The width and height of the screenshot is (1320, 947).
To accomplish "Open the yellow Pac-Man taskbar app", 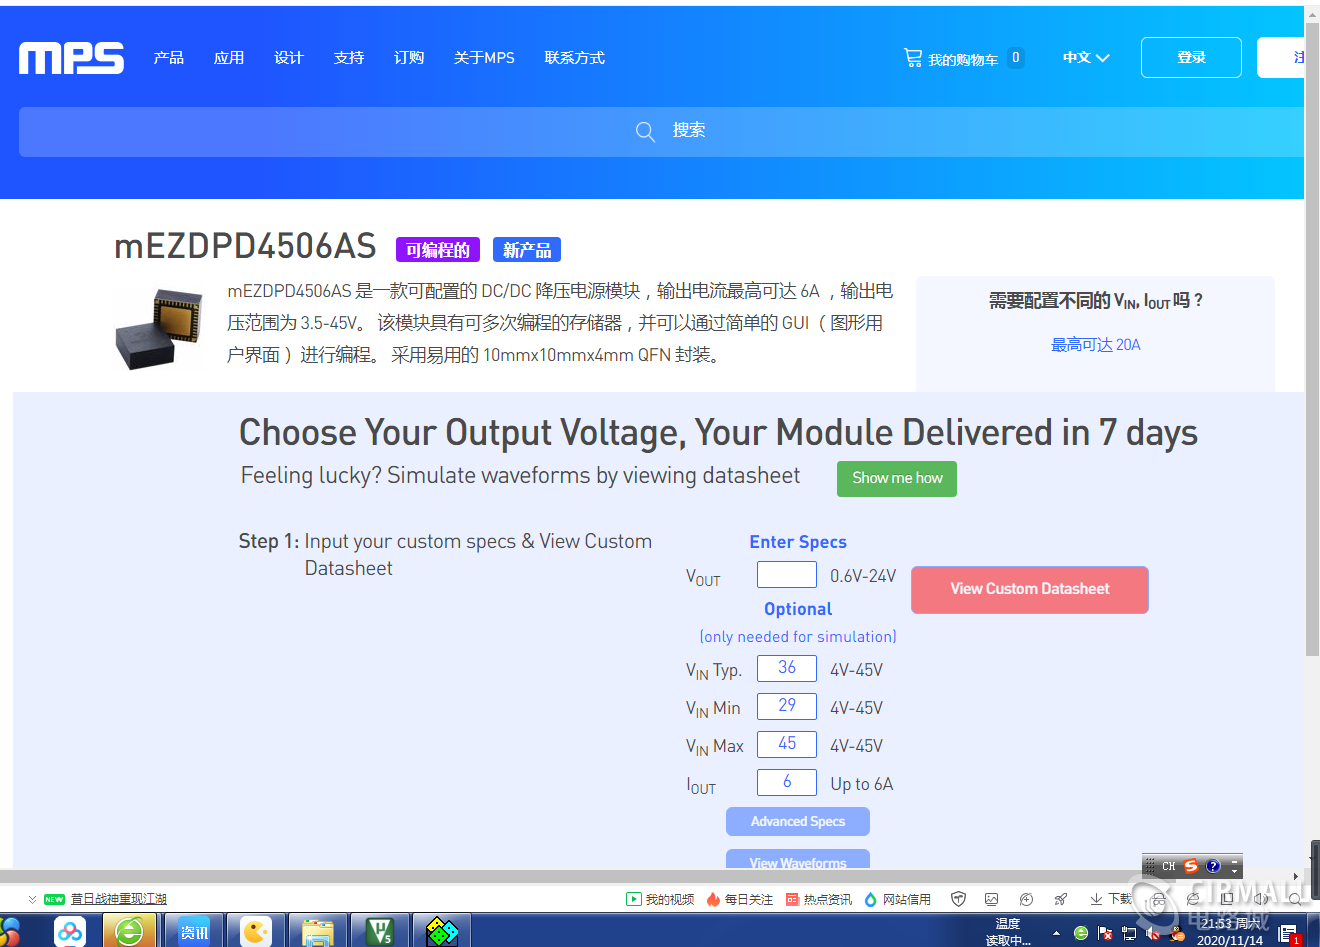I will 257,932.
